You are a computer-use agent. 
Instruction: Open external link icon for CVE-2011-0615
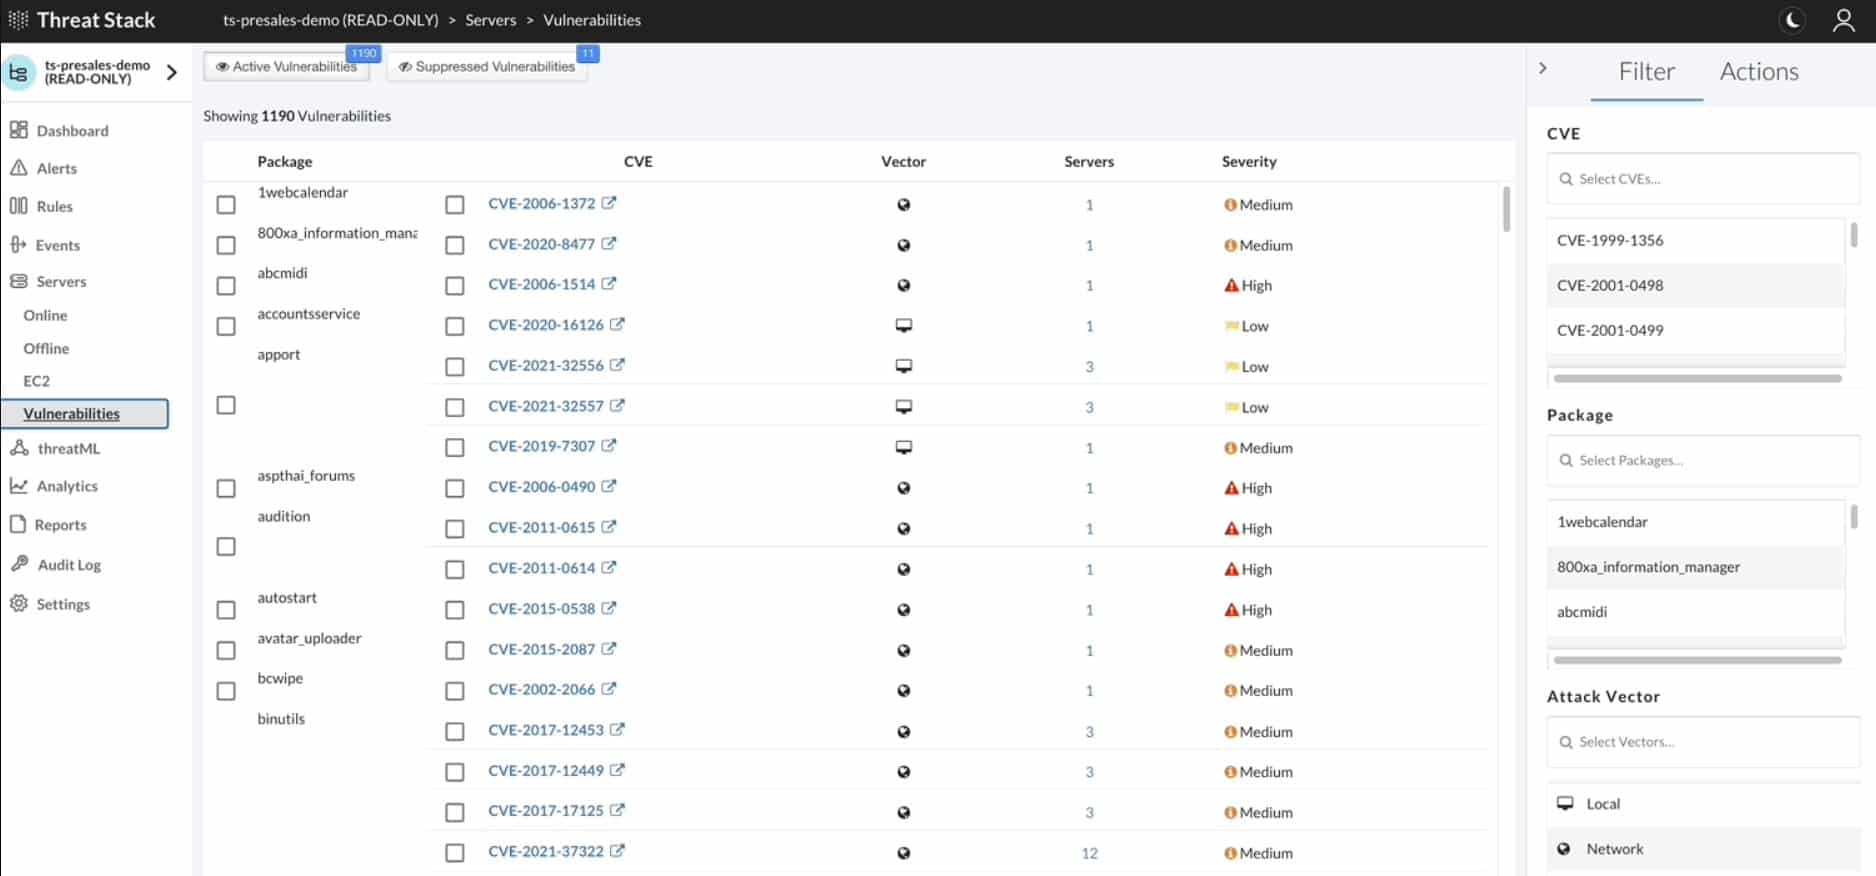pos(609,527)
